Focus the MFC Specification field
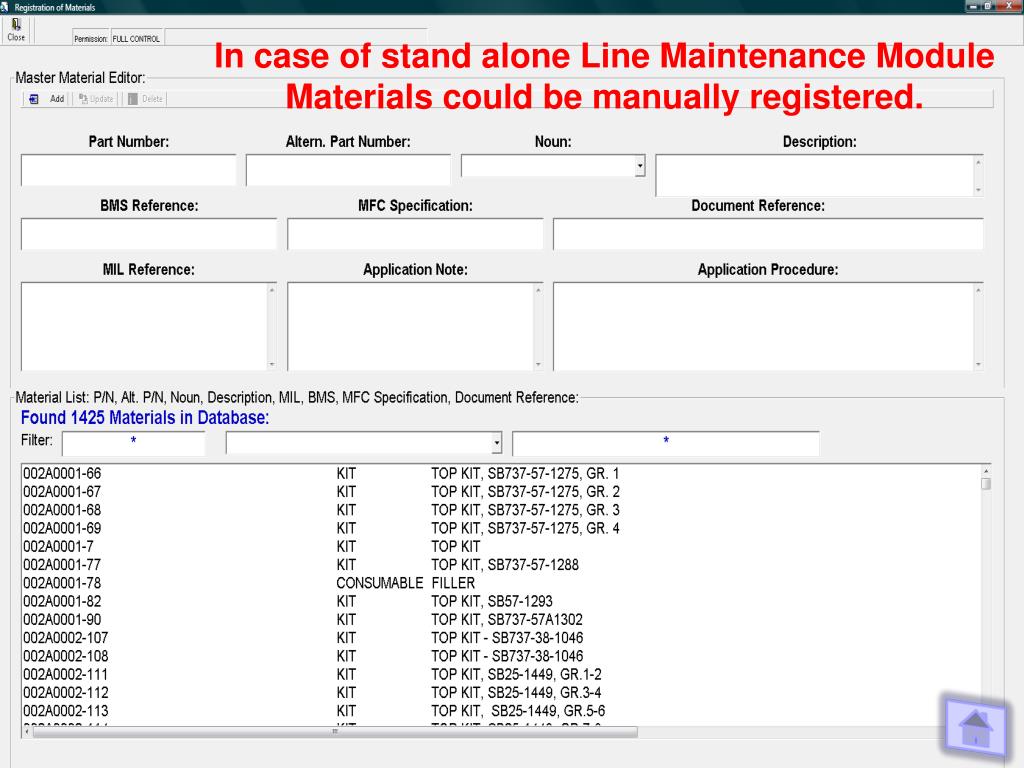This screenshot has height=768, width=1024. point(415,234)
